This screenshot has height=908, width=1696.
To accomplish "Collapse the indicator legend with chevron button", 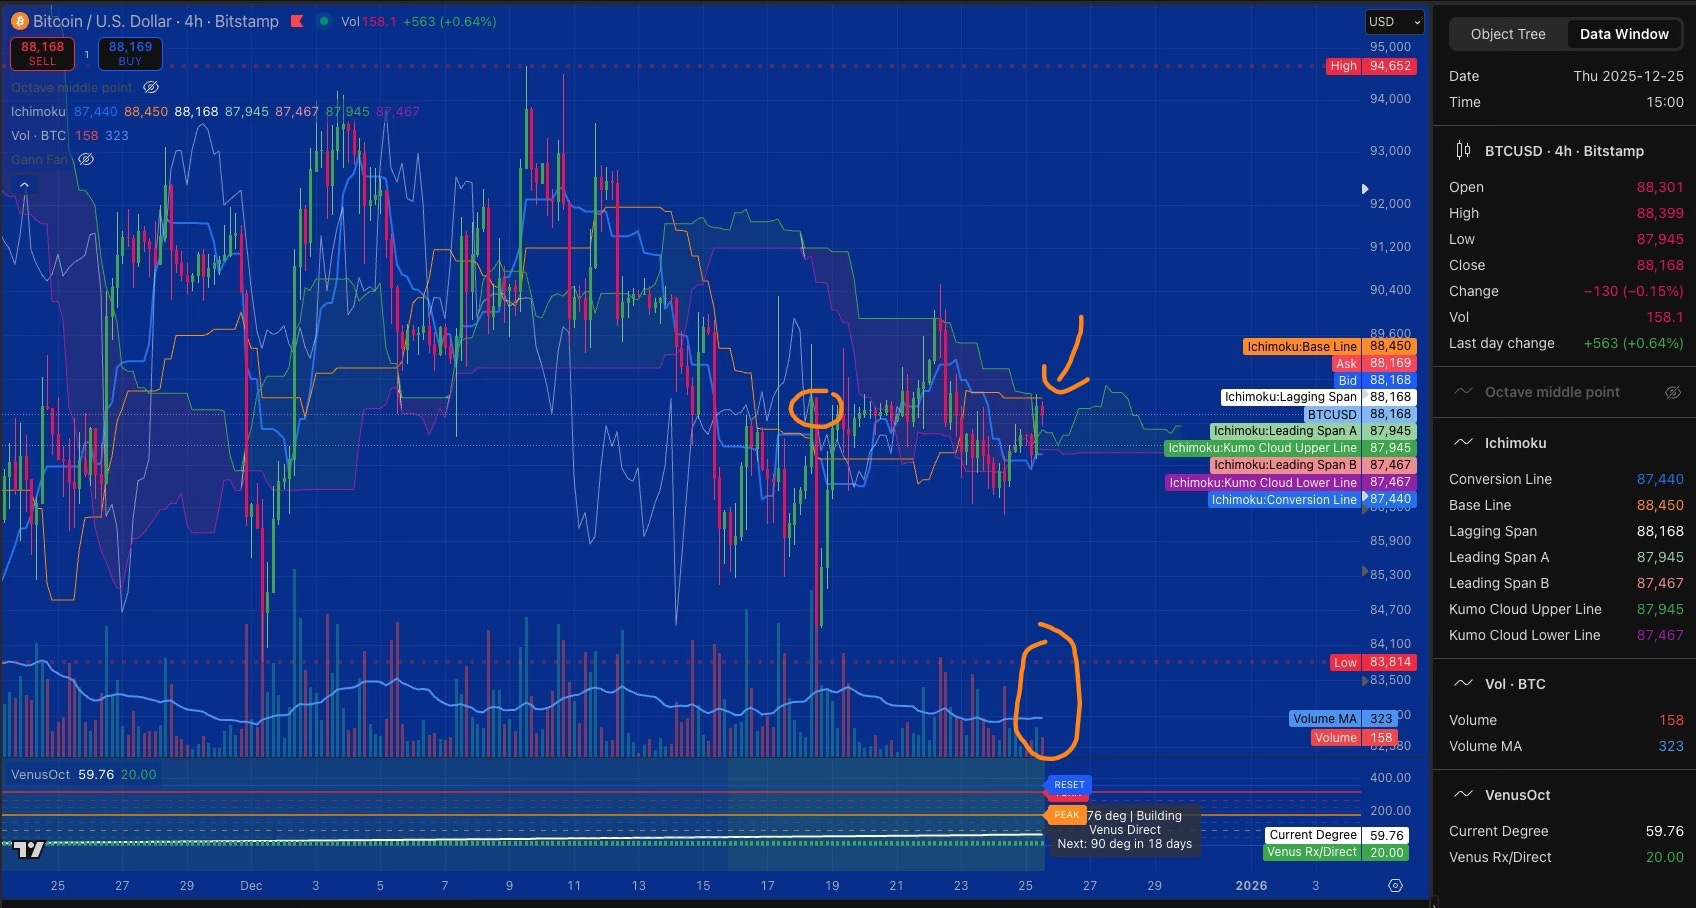I will [24, 185].
